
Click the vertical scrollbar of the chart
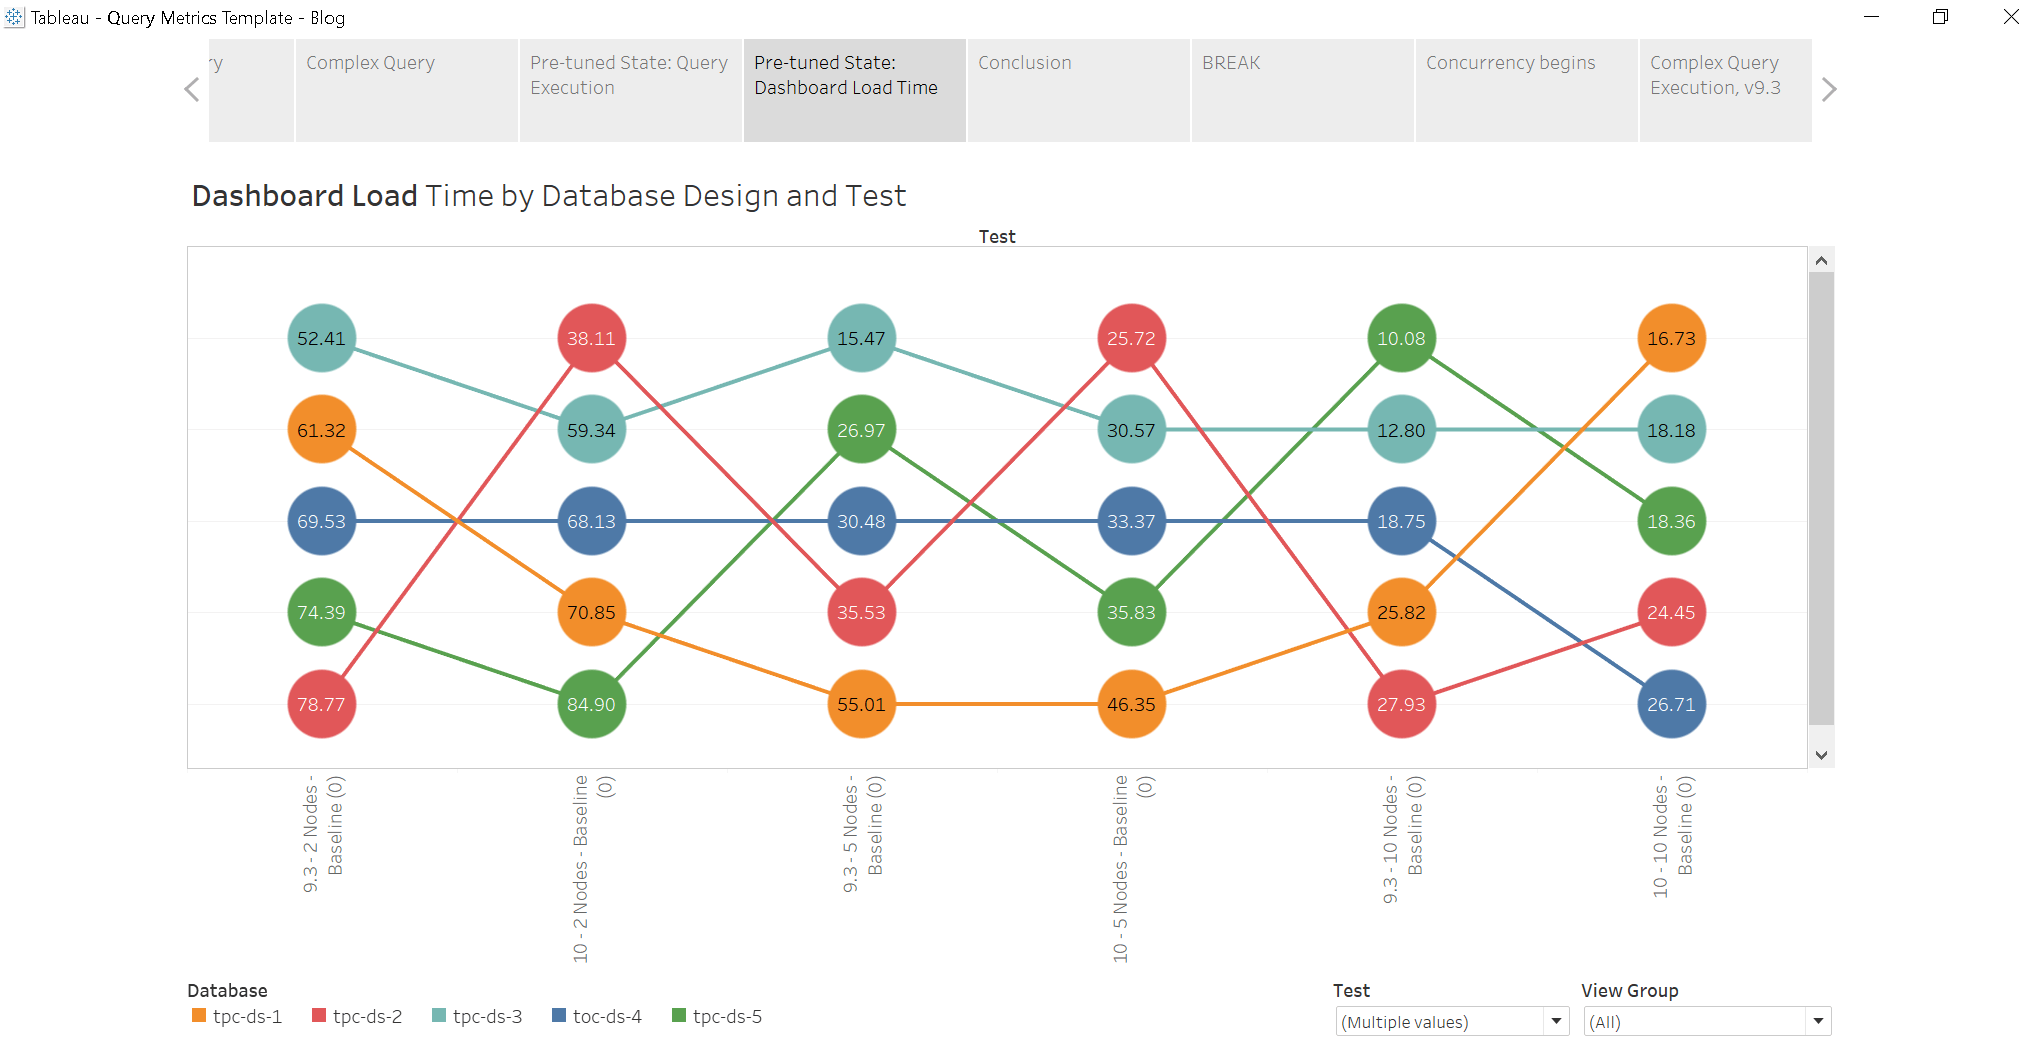[x=1821, y=498]
